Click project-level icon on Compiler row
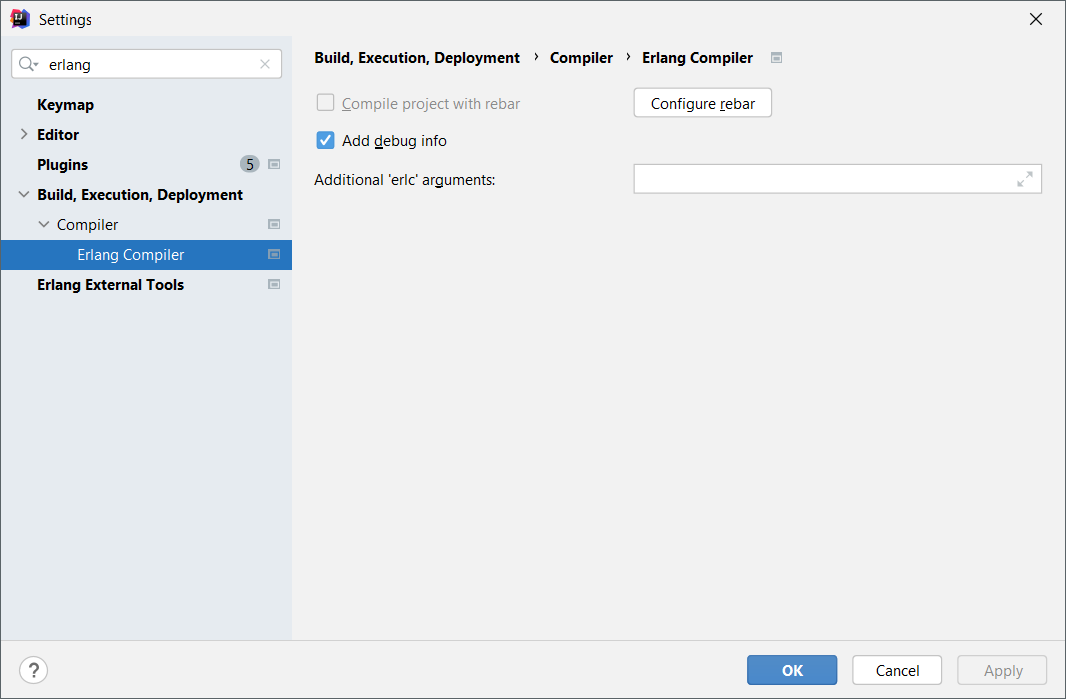1066x699 pixels. [x=274, y=224]
